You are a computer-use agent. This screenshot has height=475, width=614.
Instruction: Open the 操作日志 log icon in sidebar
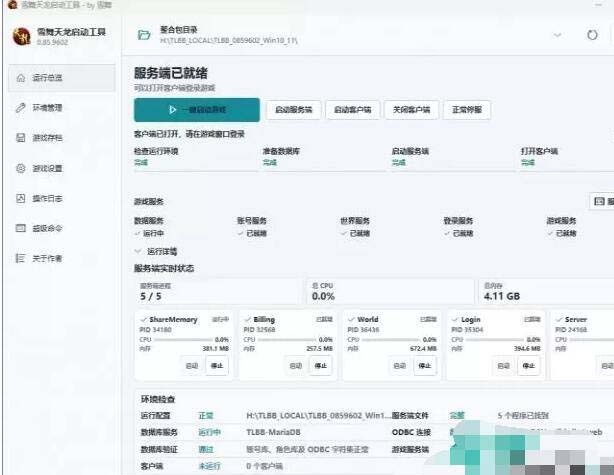[21, 198]
